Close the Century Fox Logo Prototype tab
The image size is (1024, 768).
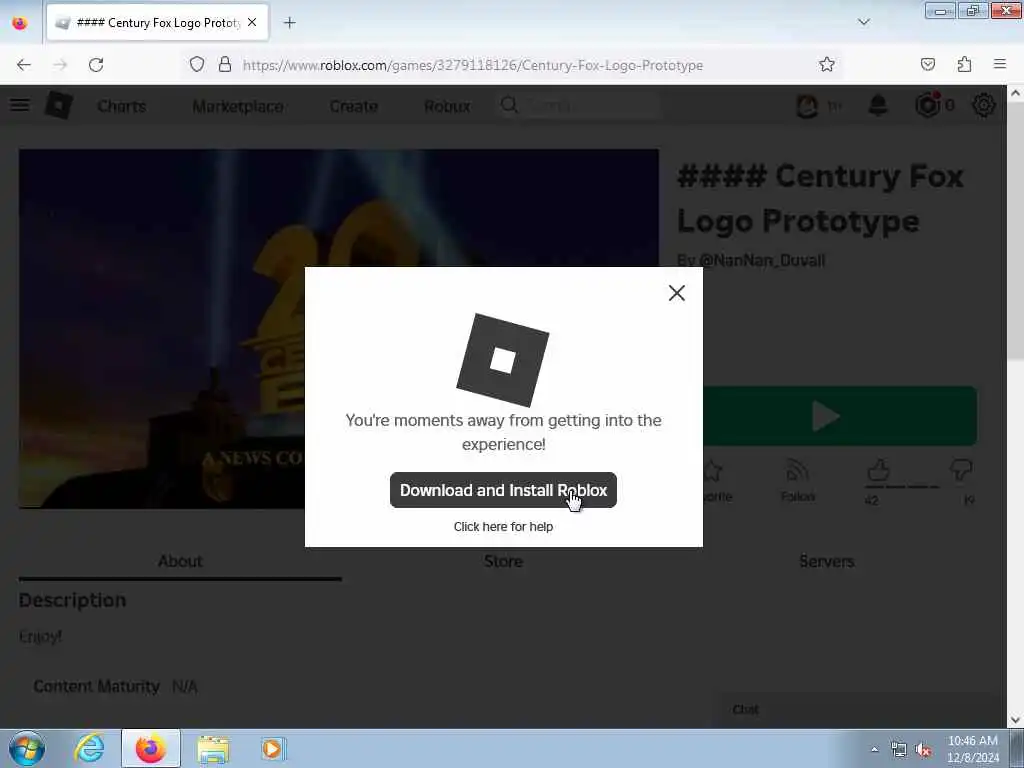(252, 22)
